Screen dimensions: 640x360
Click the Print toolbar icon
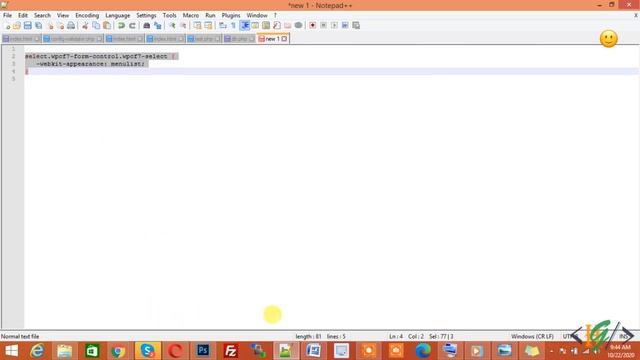tap(71, 26)
